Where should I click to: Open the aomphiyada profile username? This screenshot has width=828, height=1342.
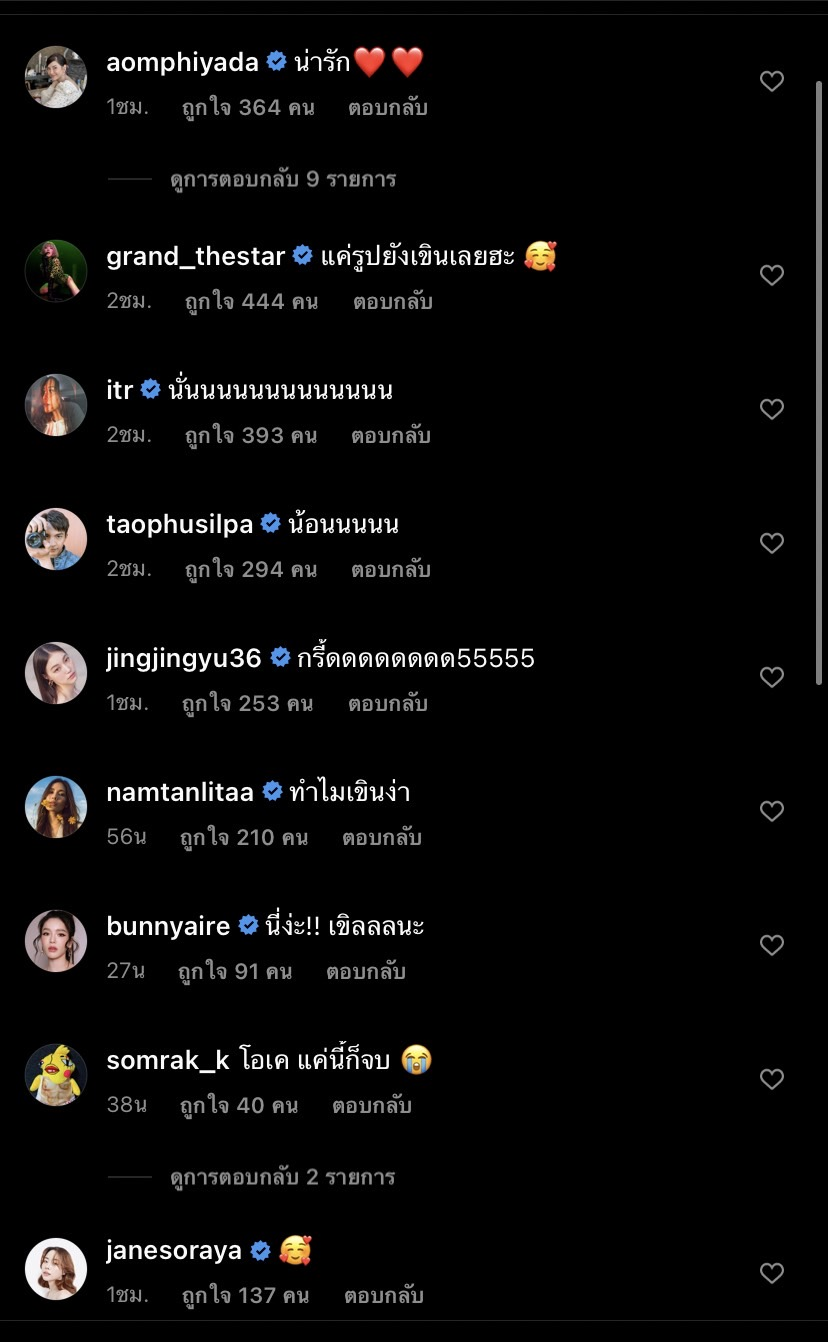coord(183,62)
